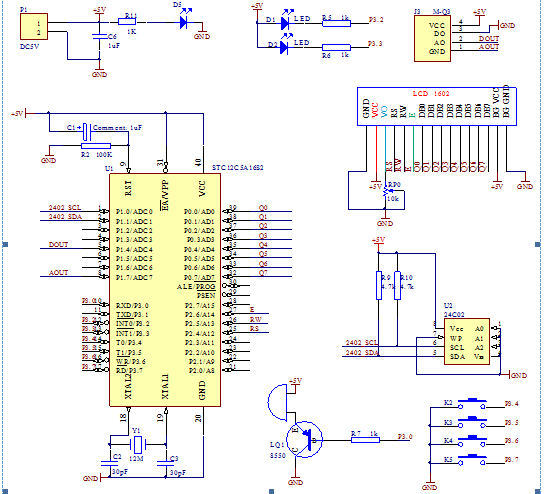The height and width of the screenshot is (494, 547).
Task: Click pin name ALE/PROG on U1
Action: [196, 287]
